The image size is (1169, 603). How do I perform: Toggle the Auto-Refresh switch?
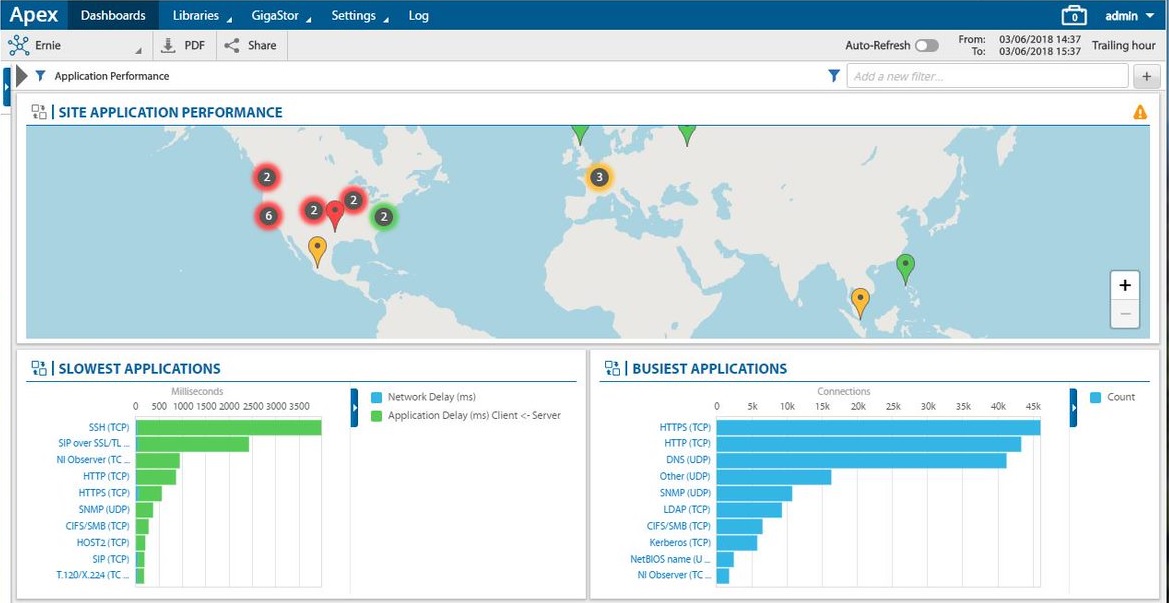927,45
